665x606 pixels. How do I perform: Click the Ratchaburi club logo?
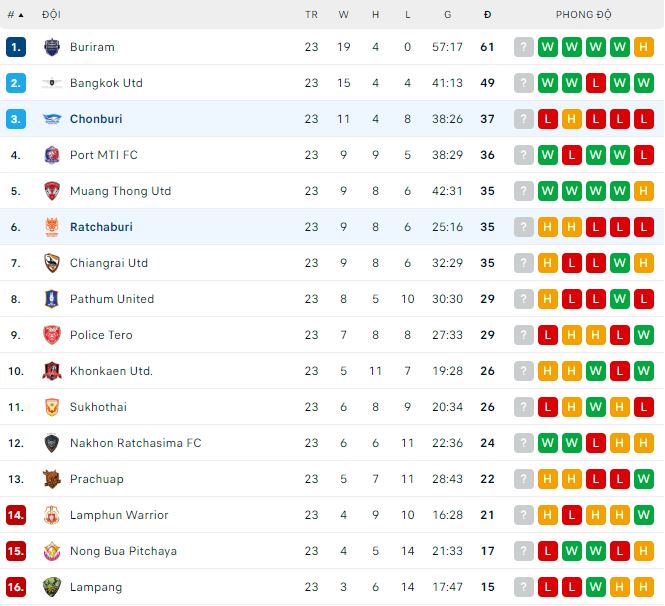[x=52, y=227]
